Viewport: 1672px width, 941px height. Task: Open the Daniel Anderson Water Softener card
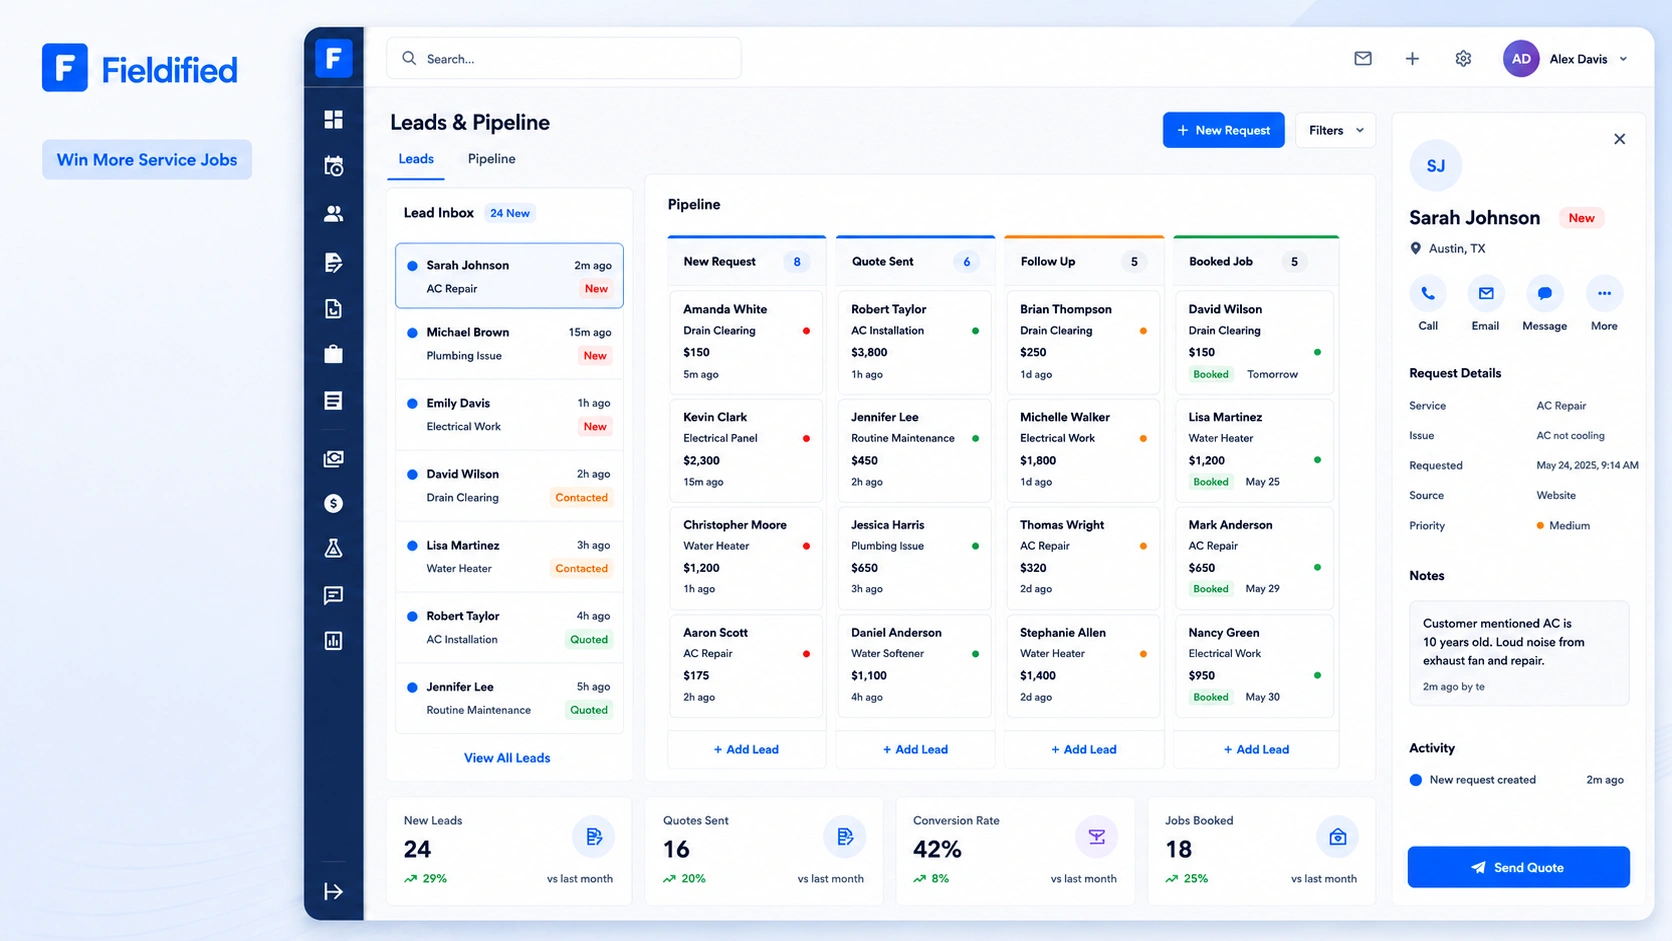[x=915, y=665]
